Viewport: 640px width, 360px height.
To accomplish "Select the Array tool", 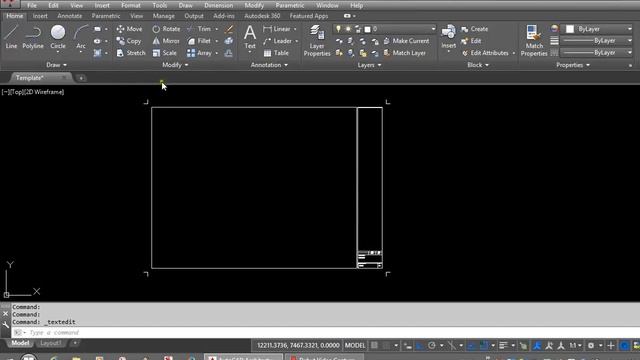I will [199, 53].
